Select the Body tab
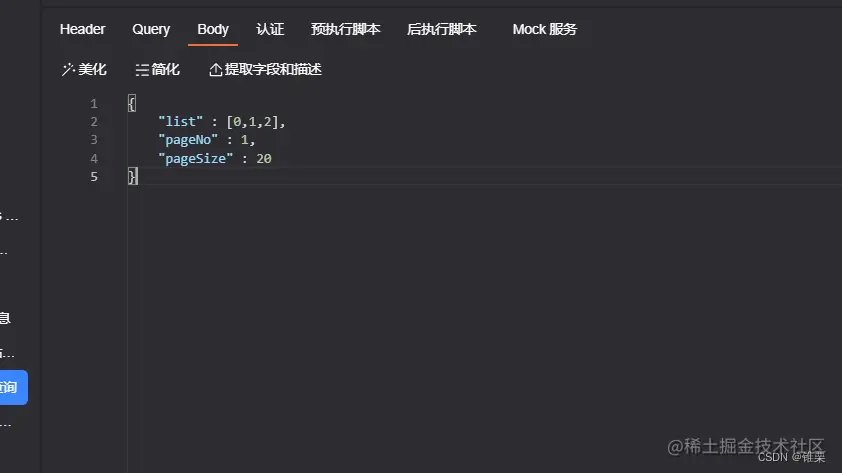Viewport: 842px width, 473px height. point(213,29)
